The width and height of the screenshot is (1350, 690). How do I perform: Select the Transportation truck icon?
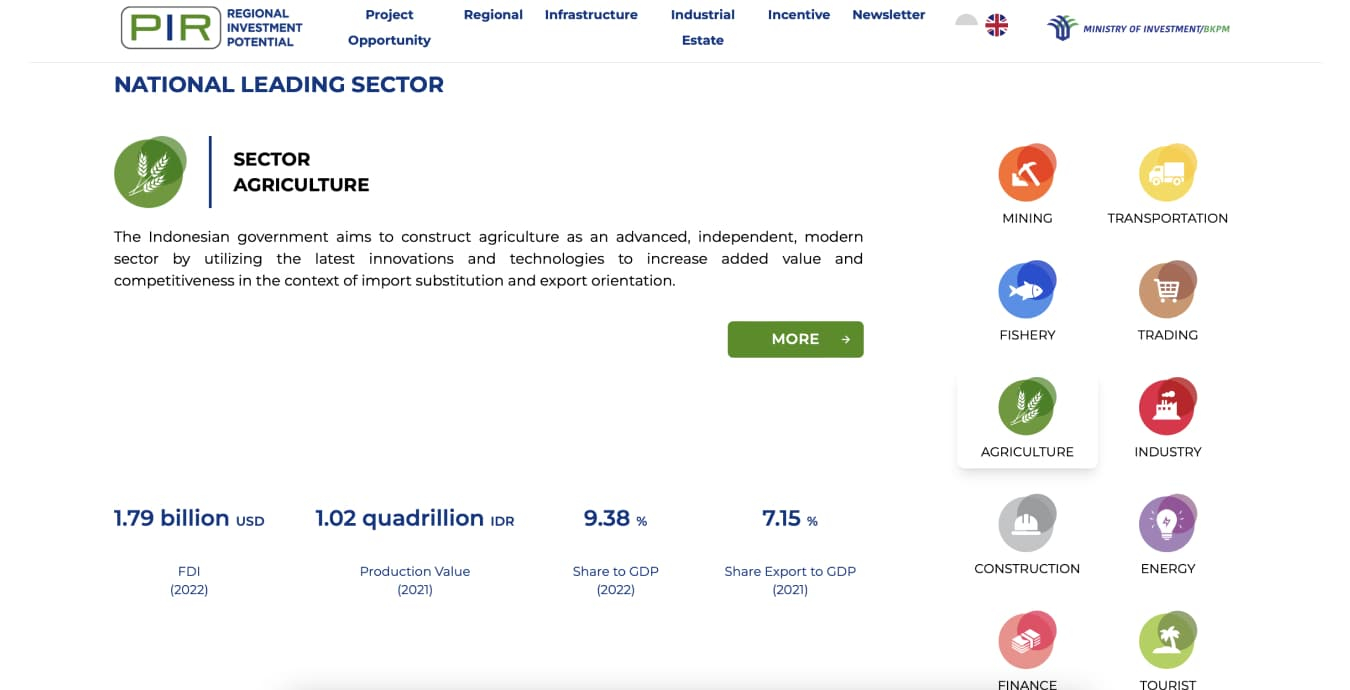tap(1167, 175)
